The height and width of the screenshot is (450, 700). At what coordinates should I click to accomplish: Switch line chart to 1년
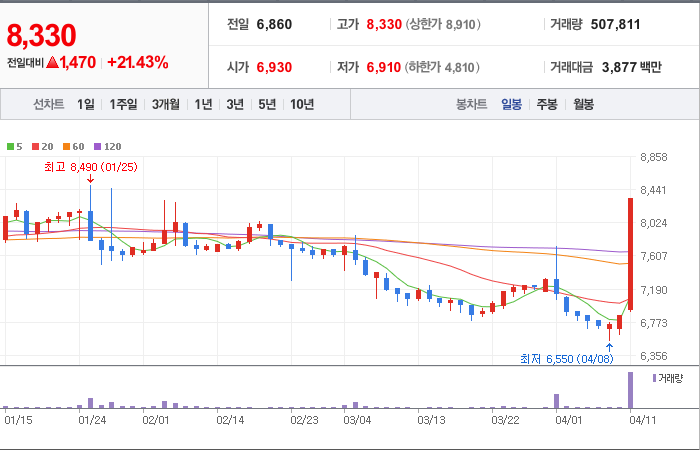pos(203,104)
